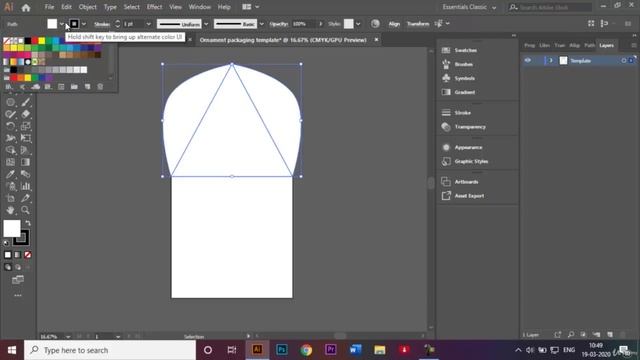Click the Stroke label link in control bar

tap(102, 24)
